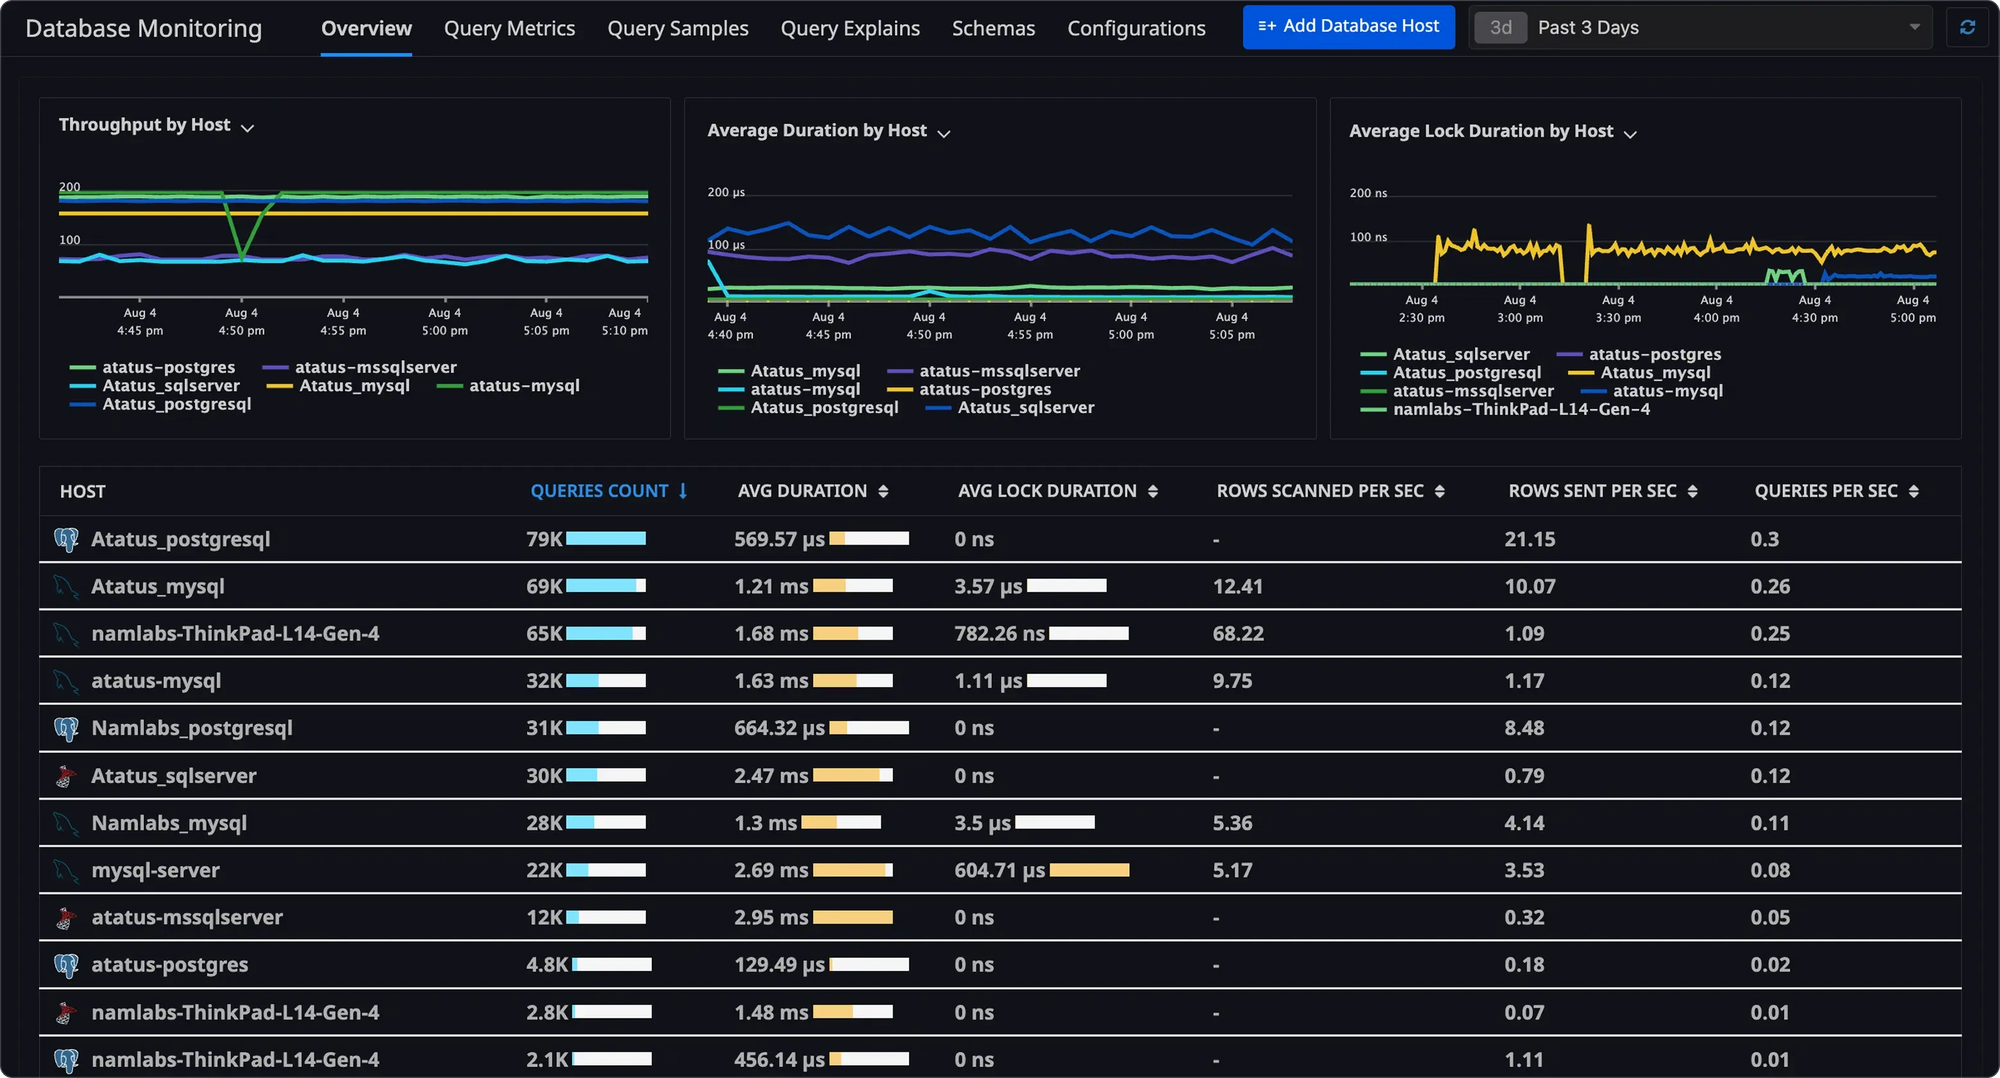Viewport: 2000px width, 1078px height.
Task: Click the MySQL dolphin icon beside Atatus_mysql
Action: pyautogui.click(x=66, y=586)
